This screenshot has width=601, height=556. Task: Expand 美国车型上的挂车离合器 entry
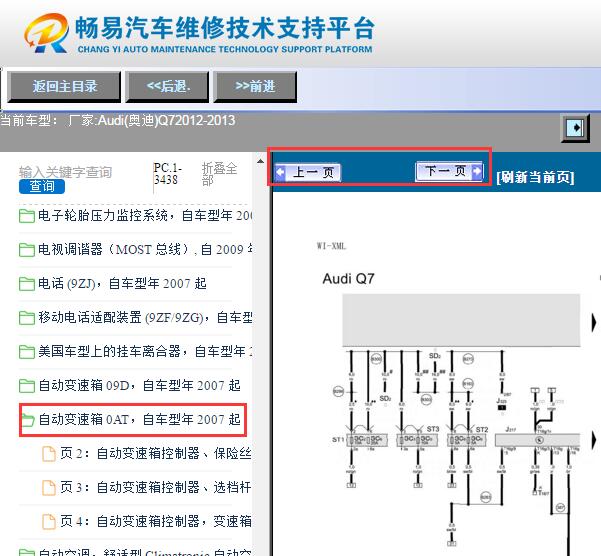pyautogui.click(x=145, y=352)
